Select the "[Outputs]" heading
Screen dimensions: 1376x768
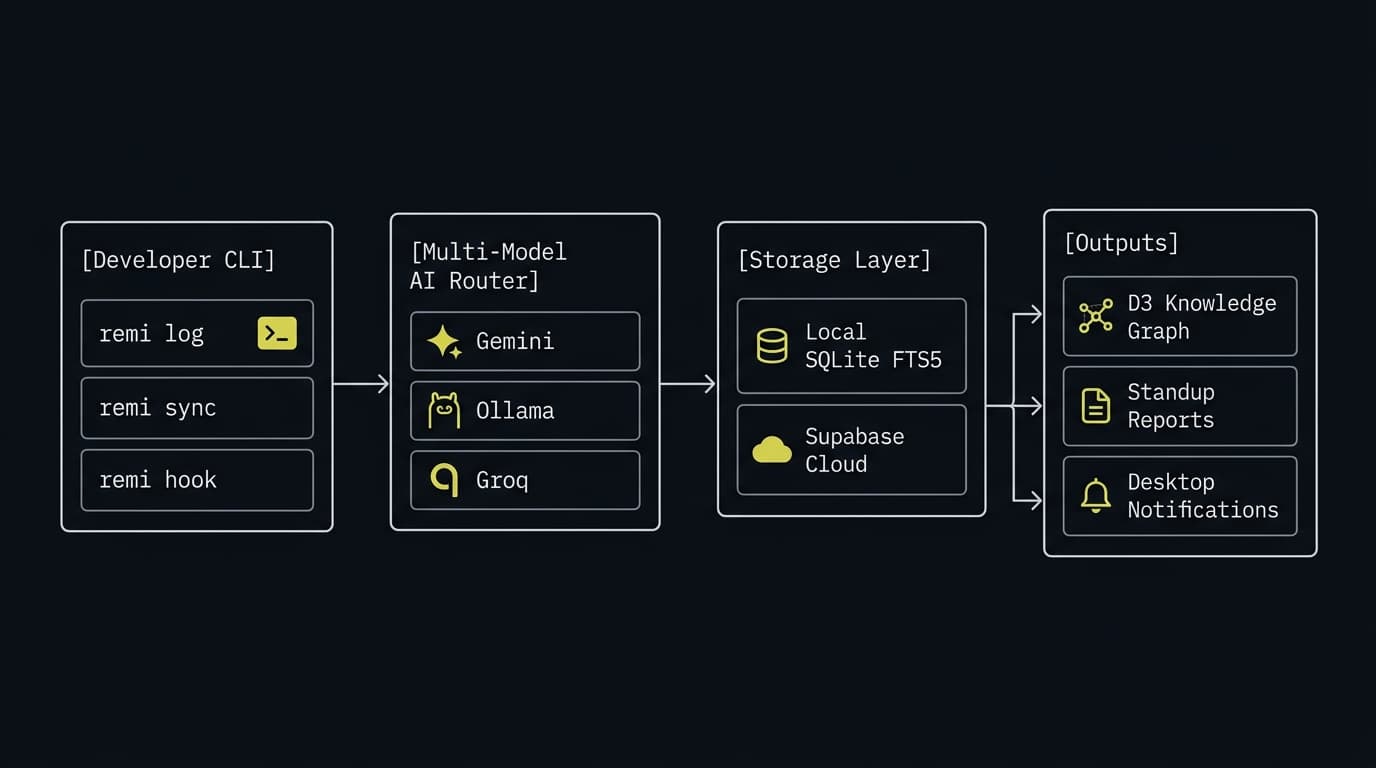1121,243
